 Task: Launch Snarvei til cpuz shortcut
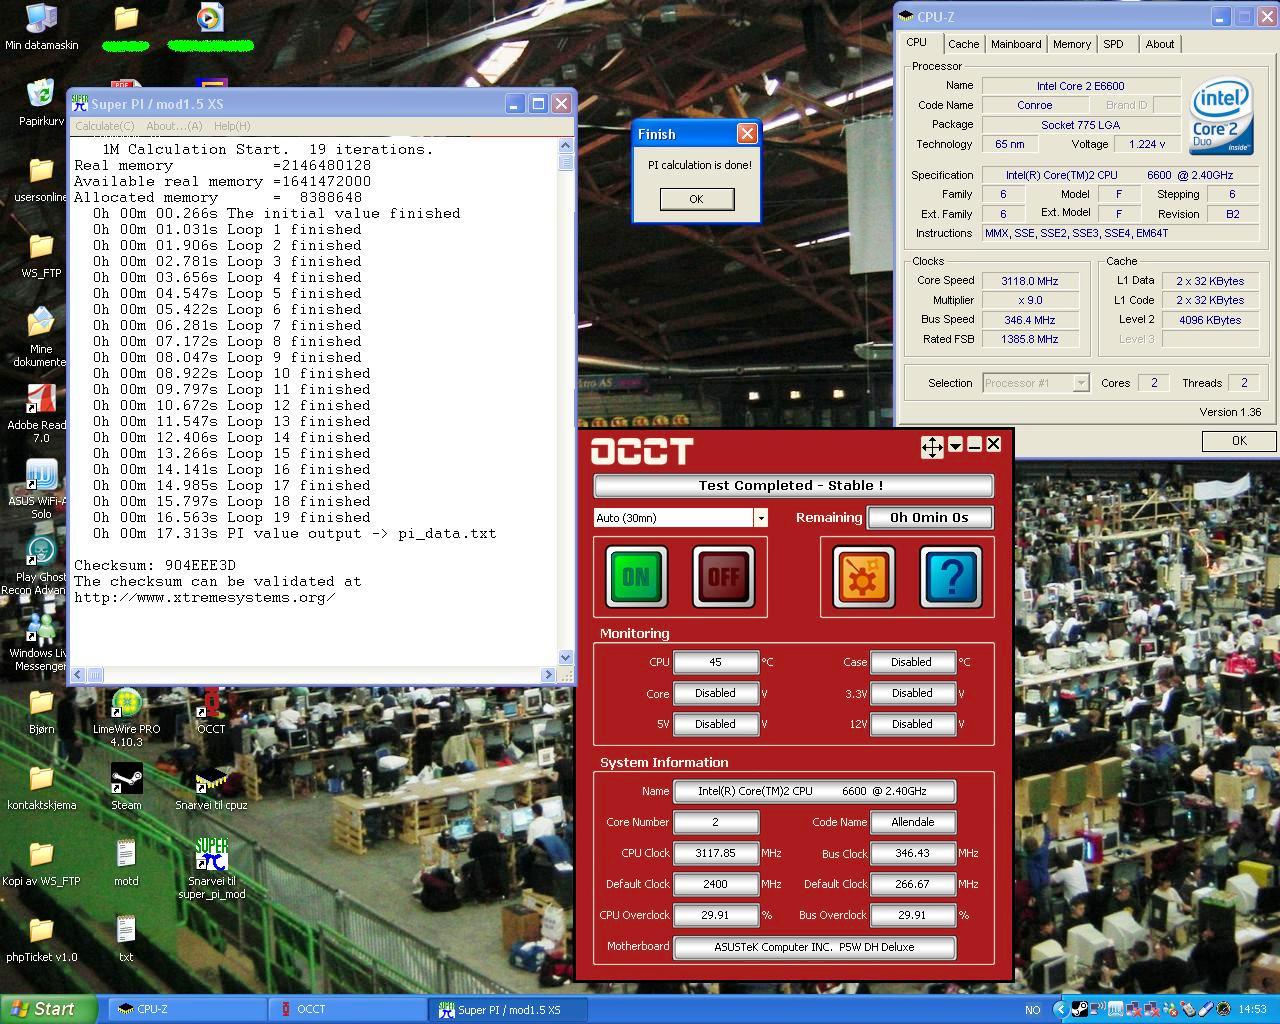(x=211, y=787)
